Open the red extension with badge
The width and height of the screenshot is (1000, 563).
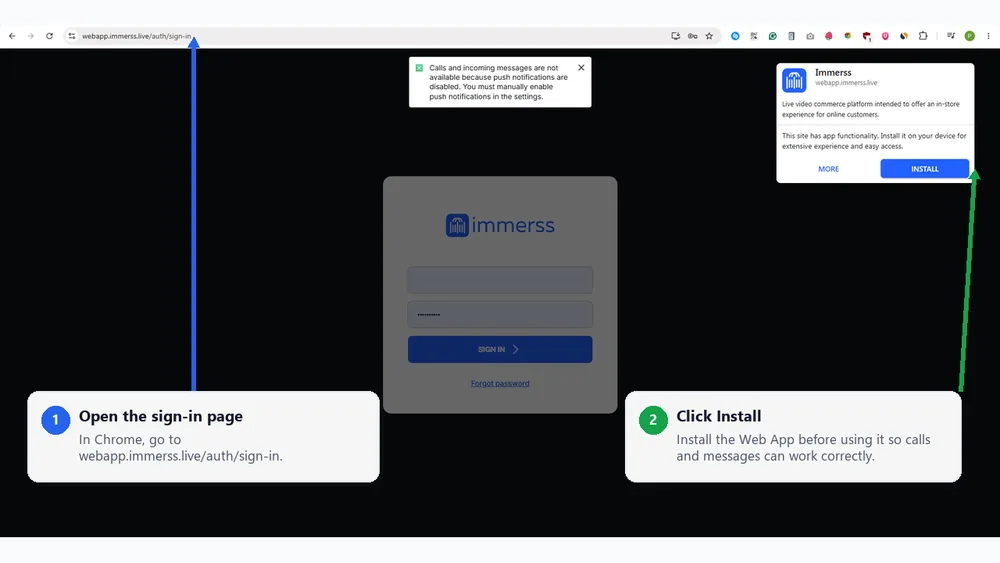867,36
